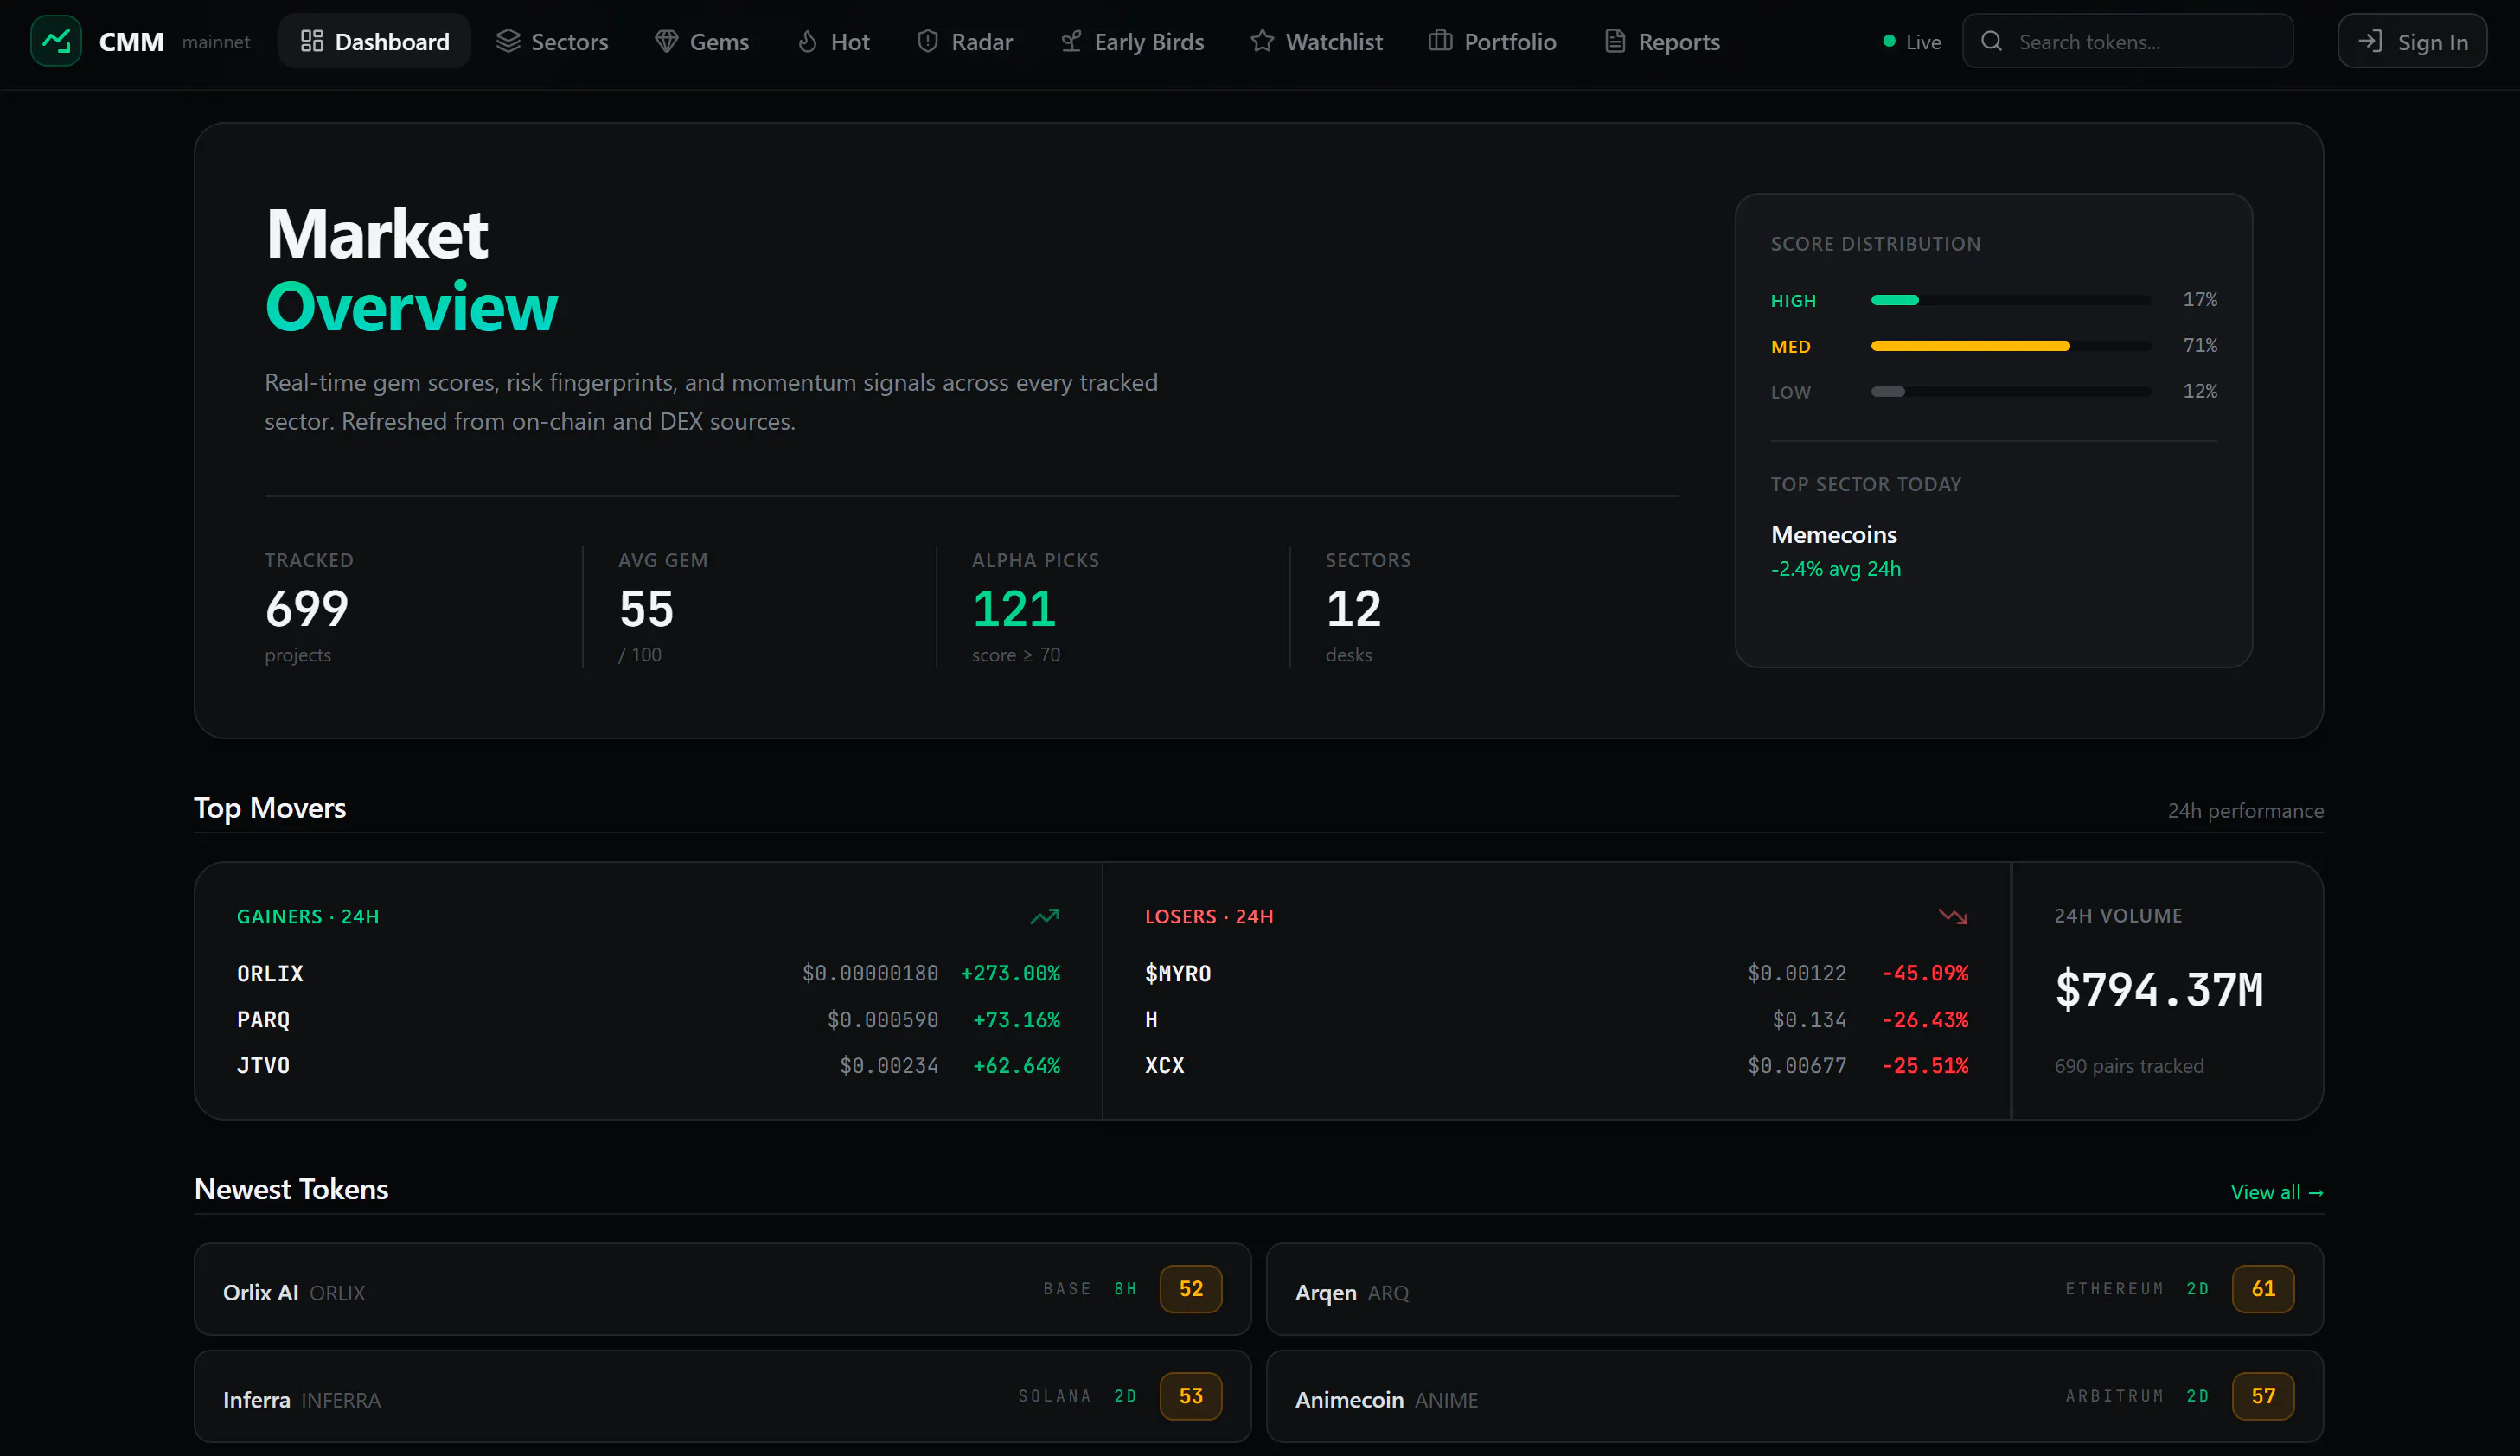This screenshot has height=1456, width=2520.
Task: Click the Tracked 699 projects stat
Action: 308,607
